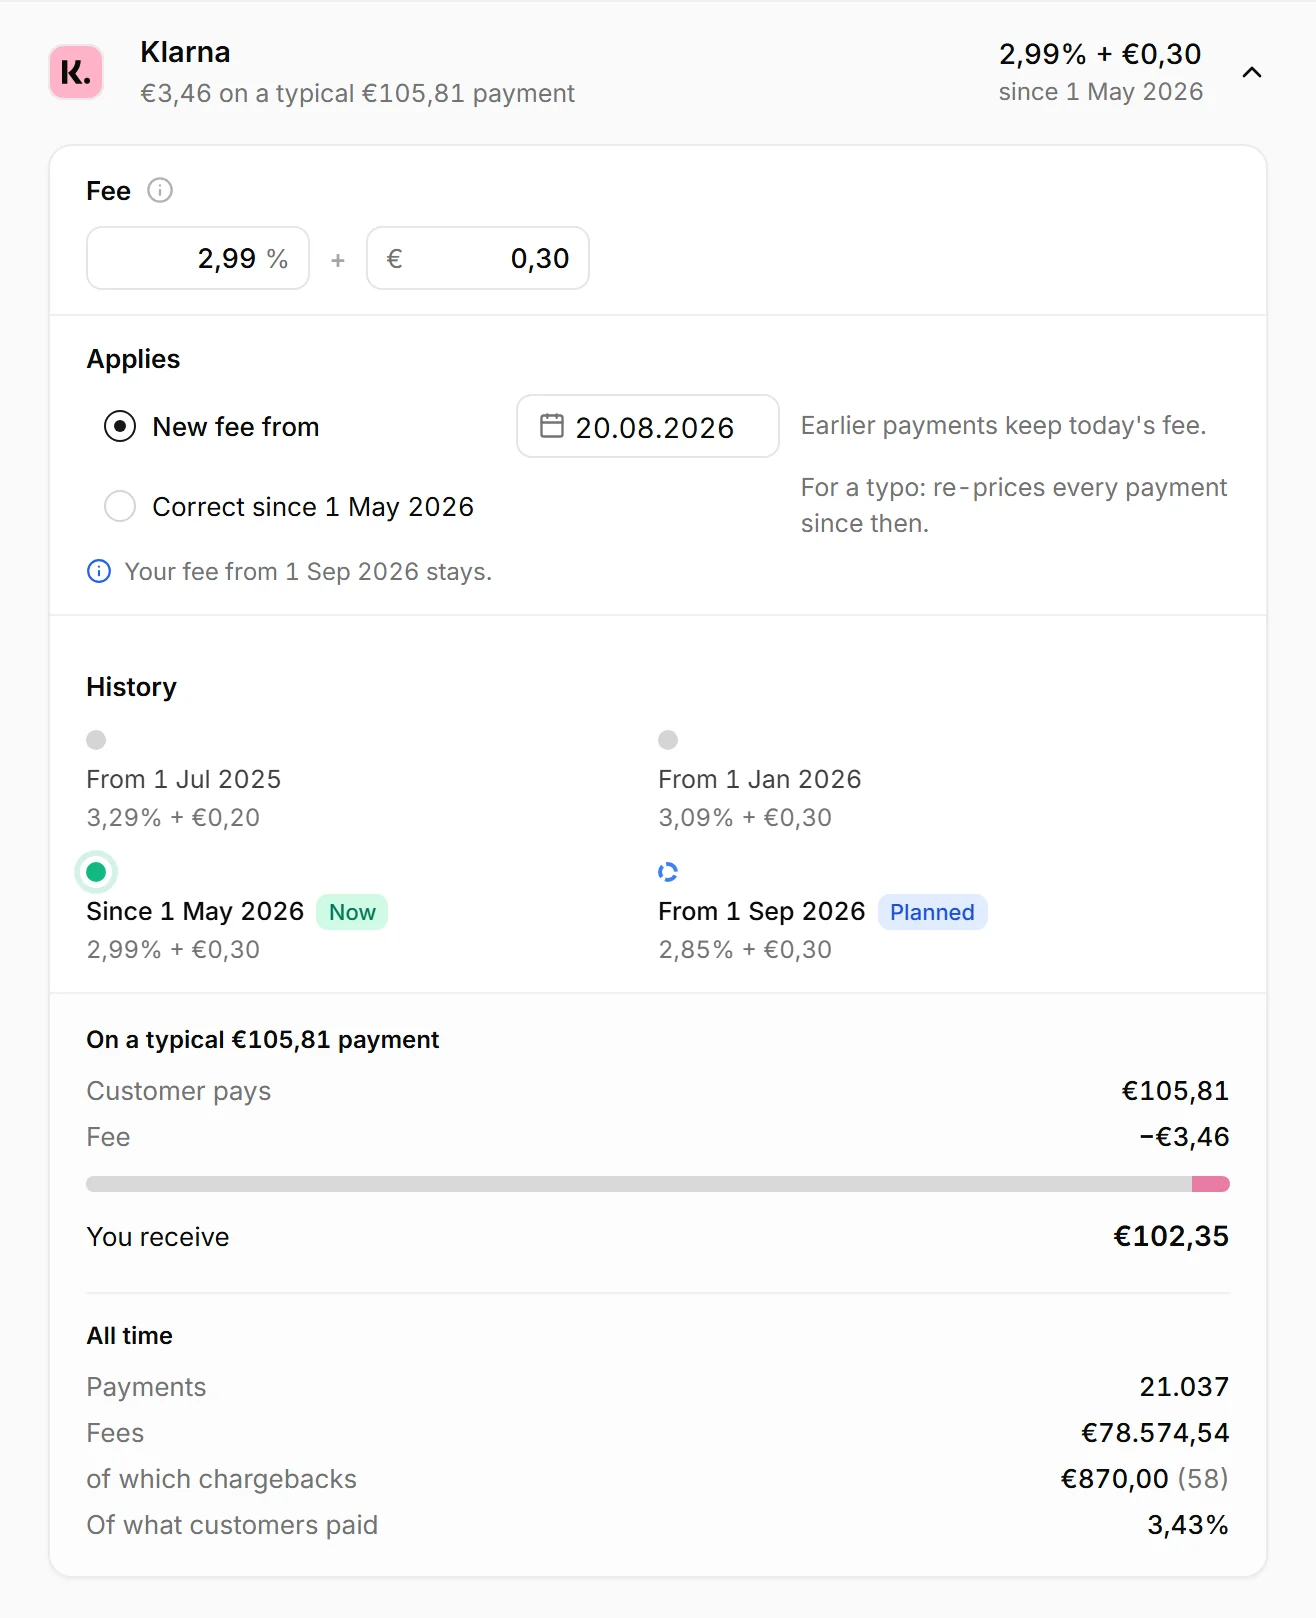Click 'Earlier payments keep today's fee.' hint
The height and width of the screenshot is (1618, 1316).
pos(1003,426)
